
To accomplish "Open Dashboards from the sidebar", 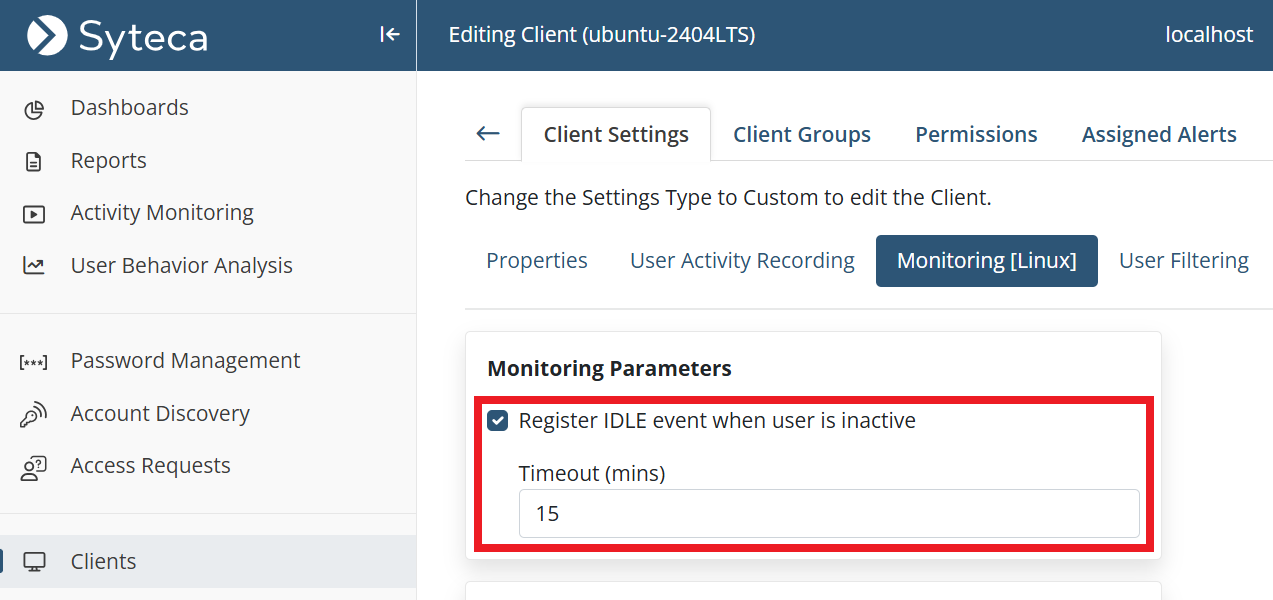I will point(129,108).
